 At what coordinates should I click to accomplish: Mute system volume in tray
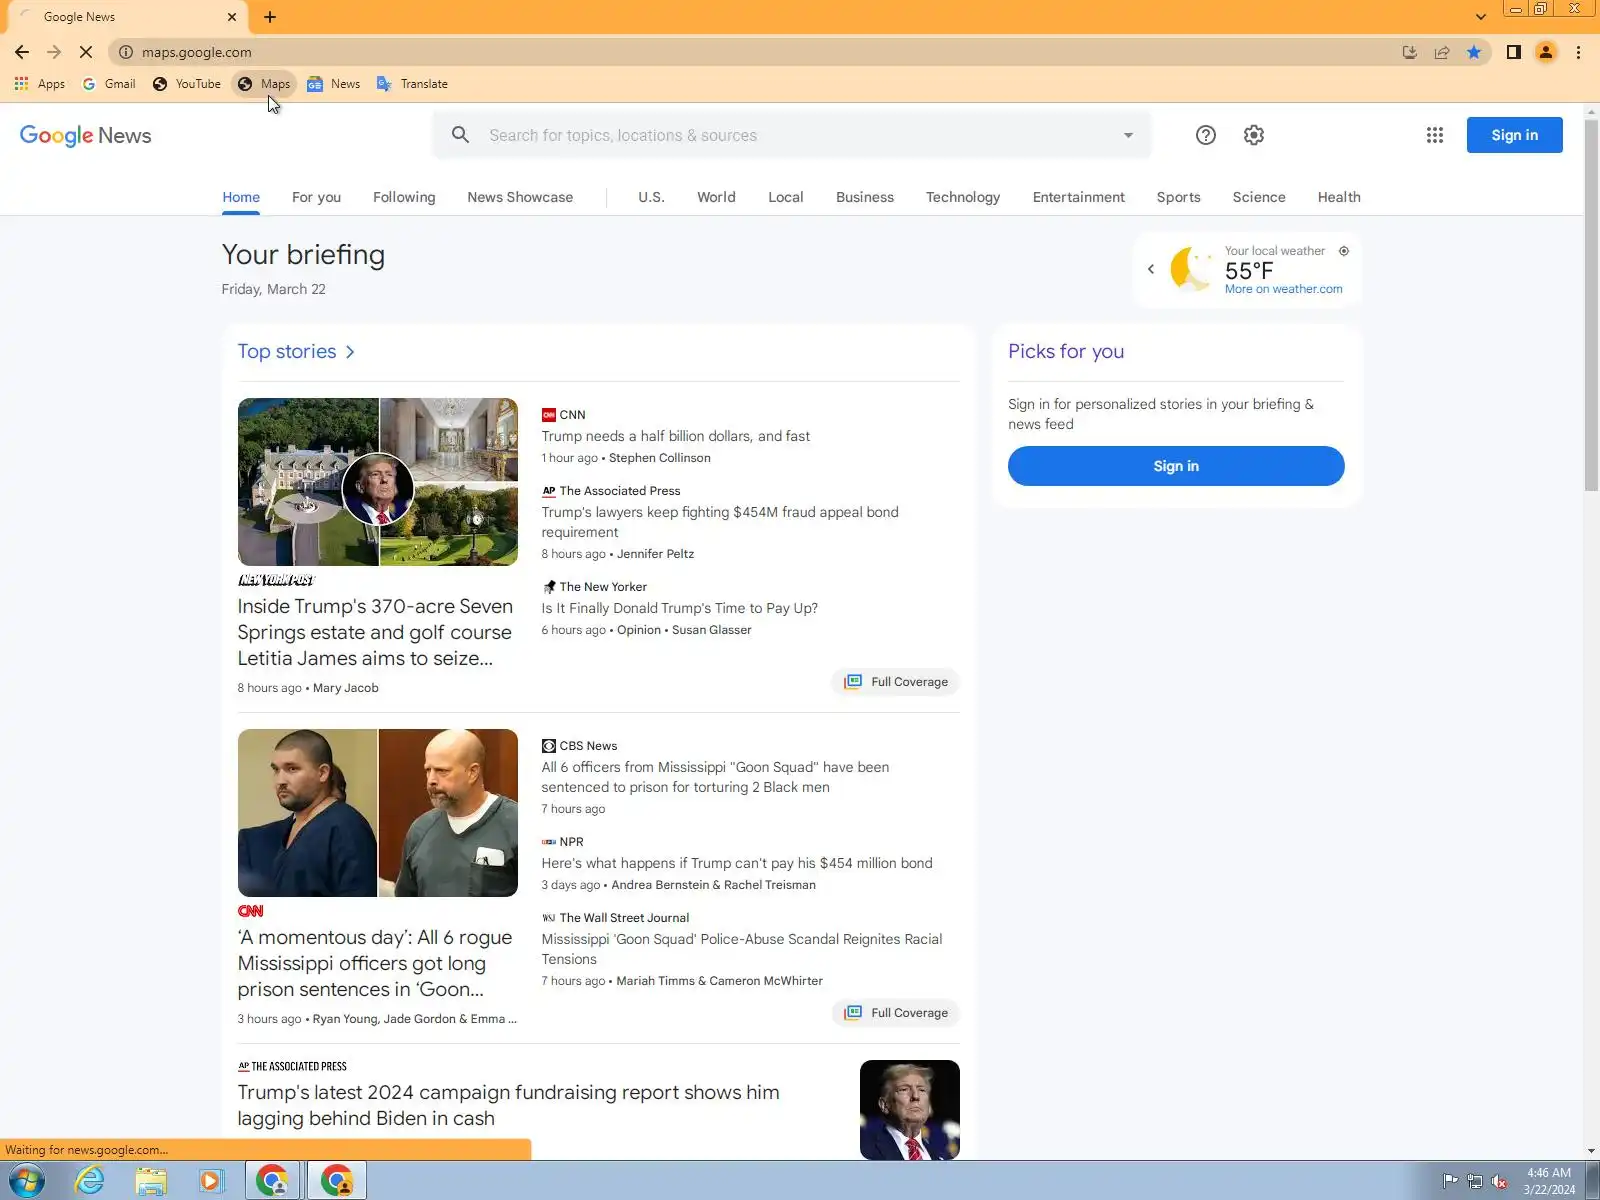click(1499, 1182)
